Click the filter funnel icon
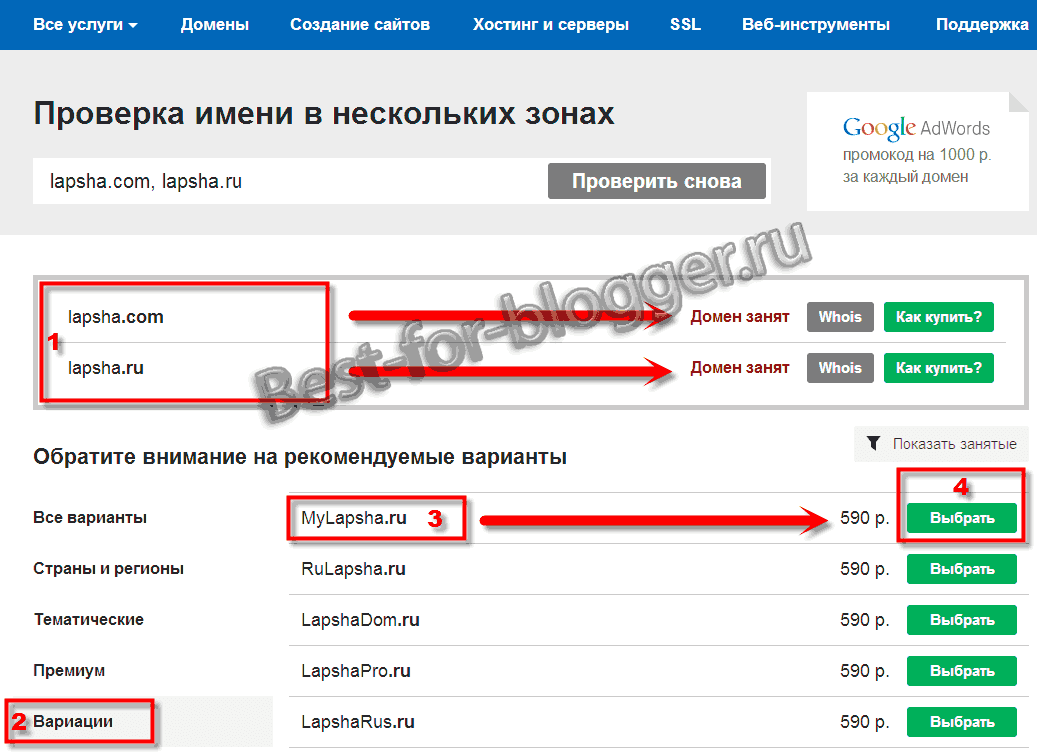 873,444
